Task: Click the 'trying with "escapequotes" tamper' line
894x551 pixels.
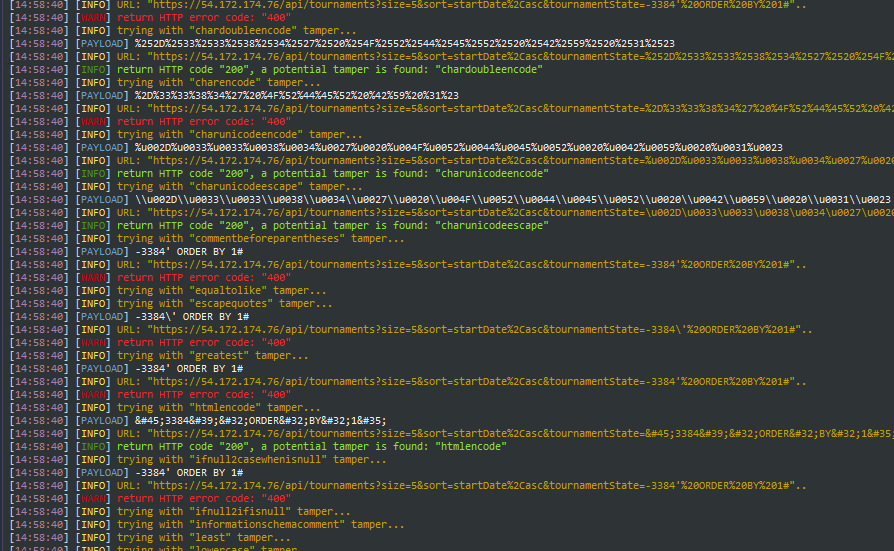Action: (x=171, y=303)
